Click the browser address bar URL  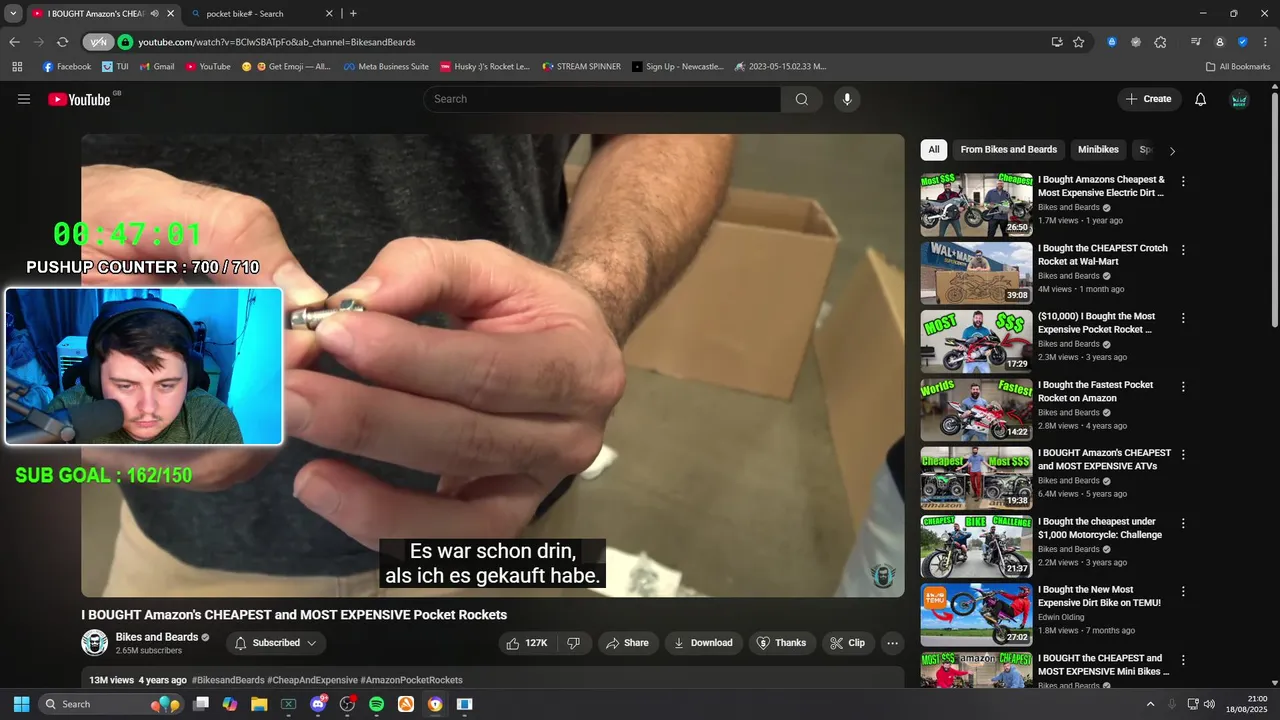click(x=276, y=42)
